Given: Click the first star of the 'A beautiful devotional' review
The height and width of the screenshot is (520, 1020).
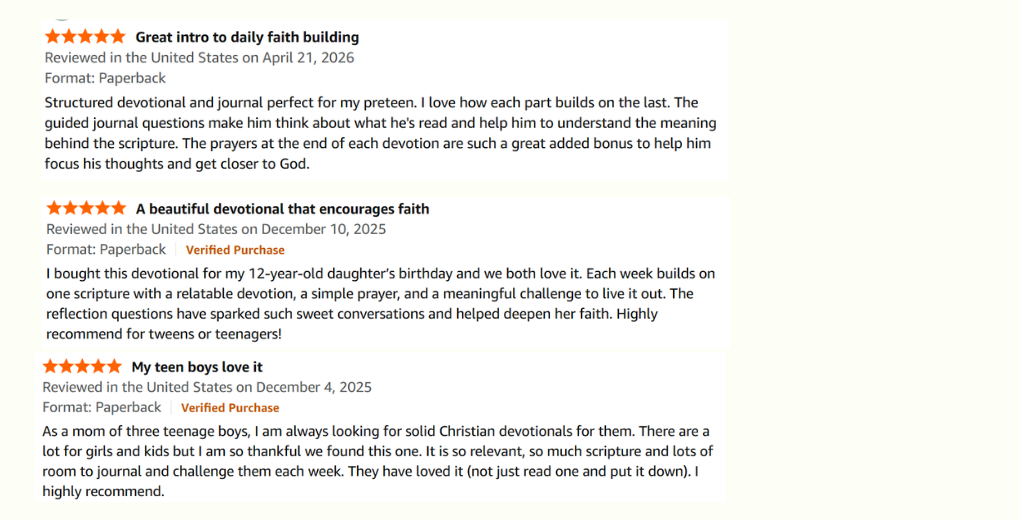Looking at the screenshot, I should pyautogui.click(x=54, y=209).
